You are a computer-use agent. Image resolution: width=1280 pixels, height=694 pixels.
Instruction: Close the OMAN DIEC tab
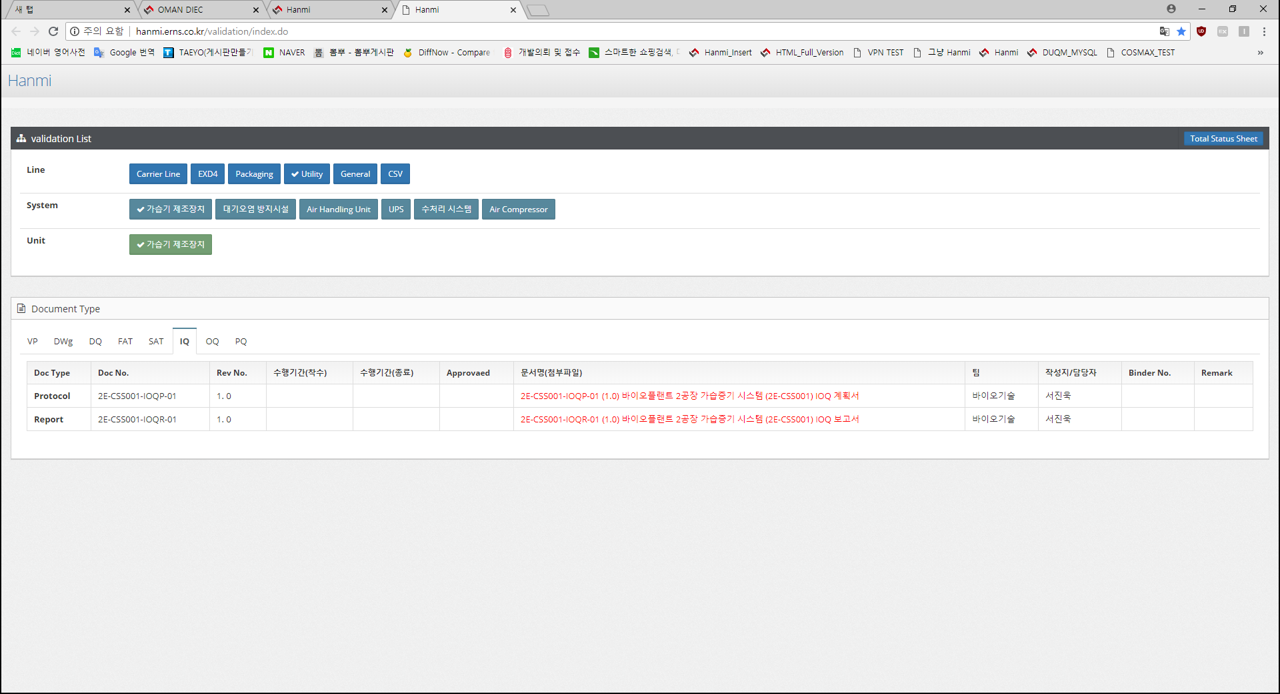click(256, 10)
